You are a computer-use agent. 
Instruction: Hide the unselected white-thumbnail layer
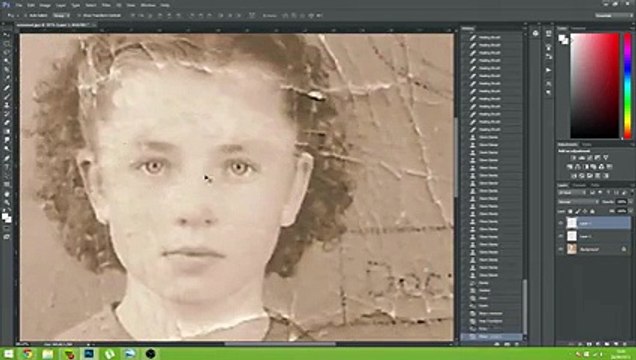coord(561,236)
